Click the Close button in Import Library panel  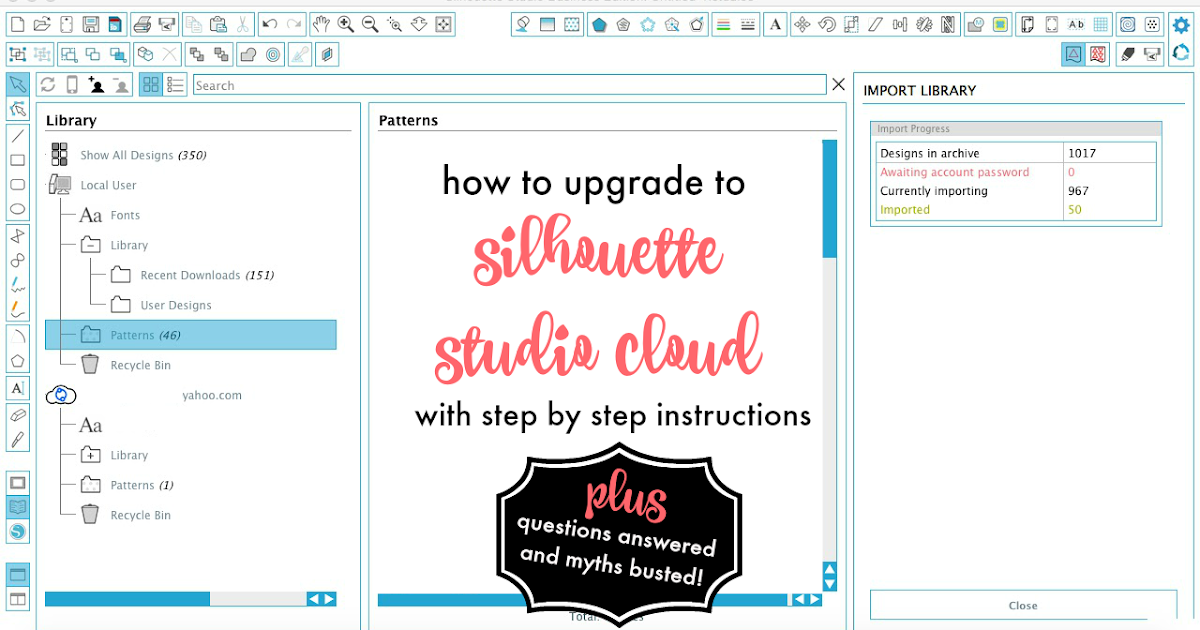(x=1022, y=604)
